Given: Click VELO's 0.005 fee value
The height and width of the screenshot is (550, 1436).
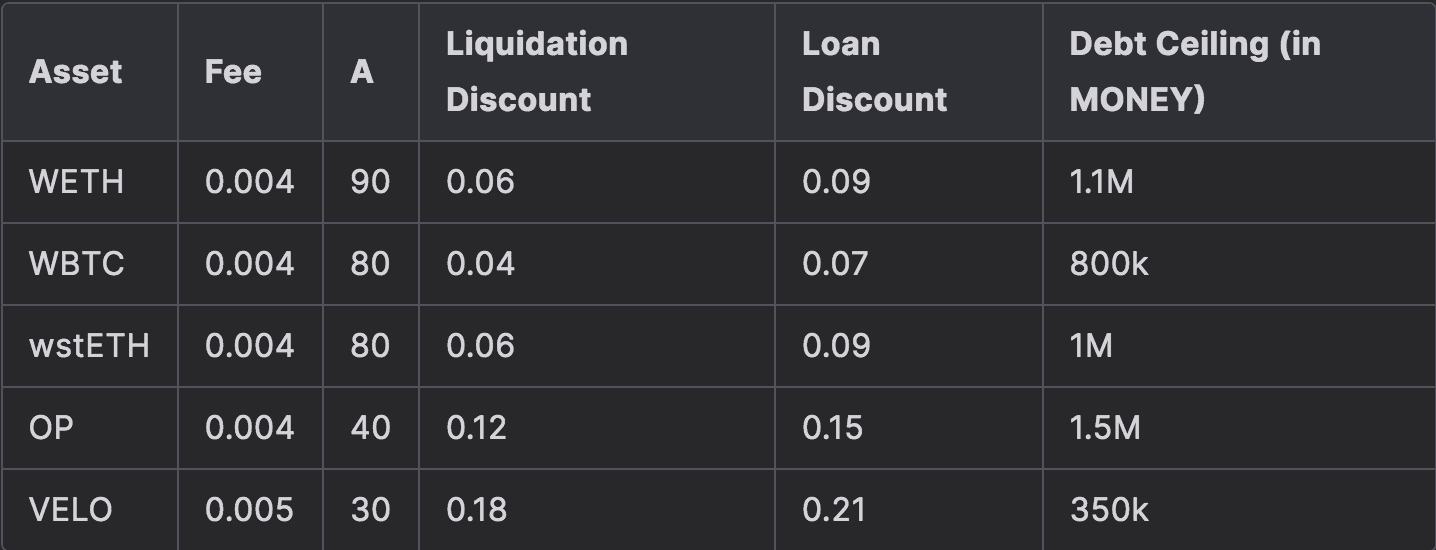Looking at the screenshot, I should pyautogui.click(x=249, y=510).
